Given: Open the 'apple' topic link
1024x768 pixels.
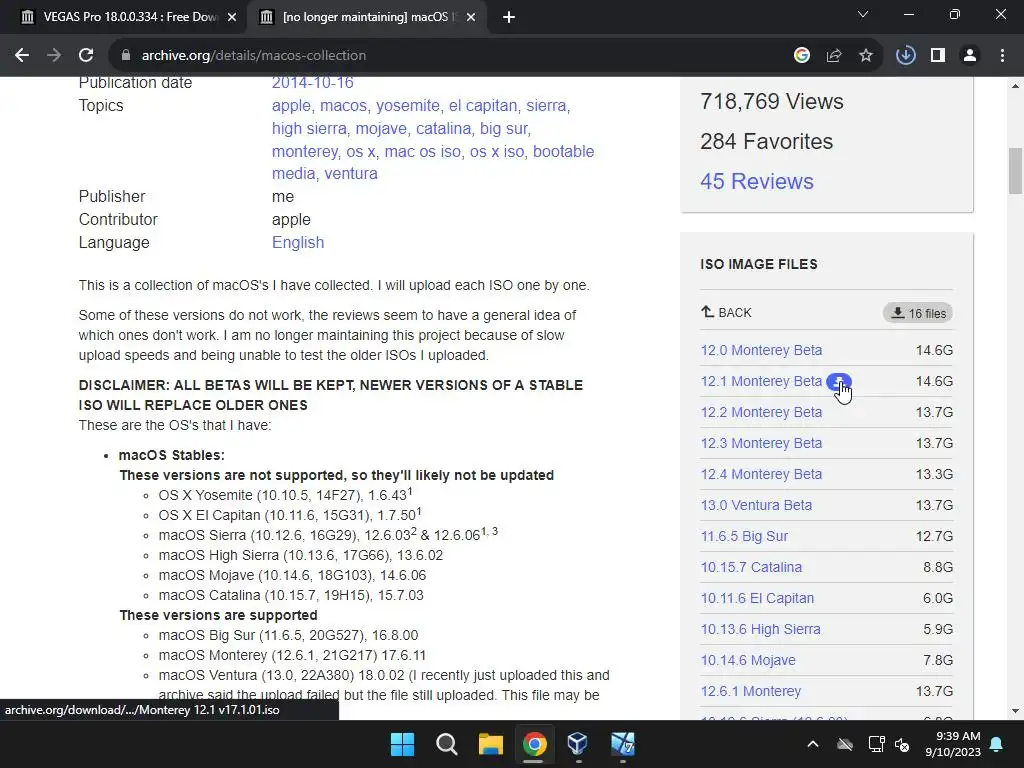Looking at the screenshot, I should pos(291,106).
